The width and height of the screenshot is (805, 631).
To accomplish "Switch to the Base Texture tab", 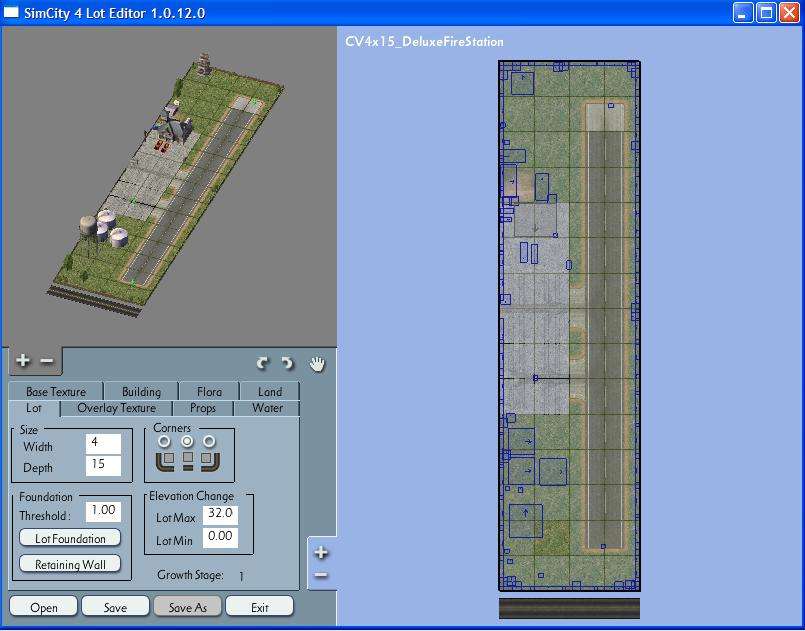I will 56,392.
